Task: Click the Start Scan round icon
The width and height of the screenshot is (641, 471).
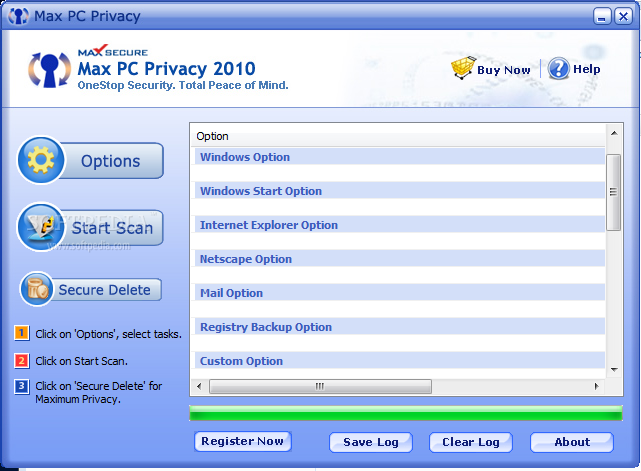Action: click(x=40, y=227)
